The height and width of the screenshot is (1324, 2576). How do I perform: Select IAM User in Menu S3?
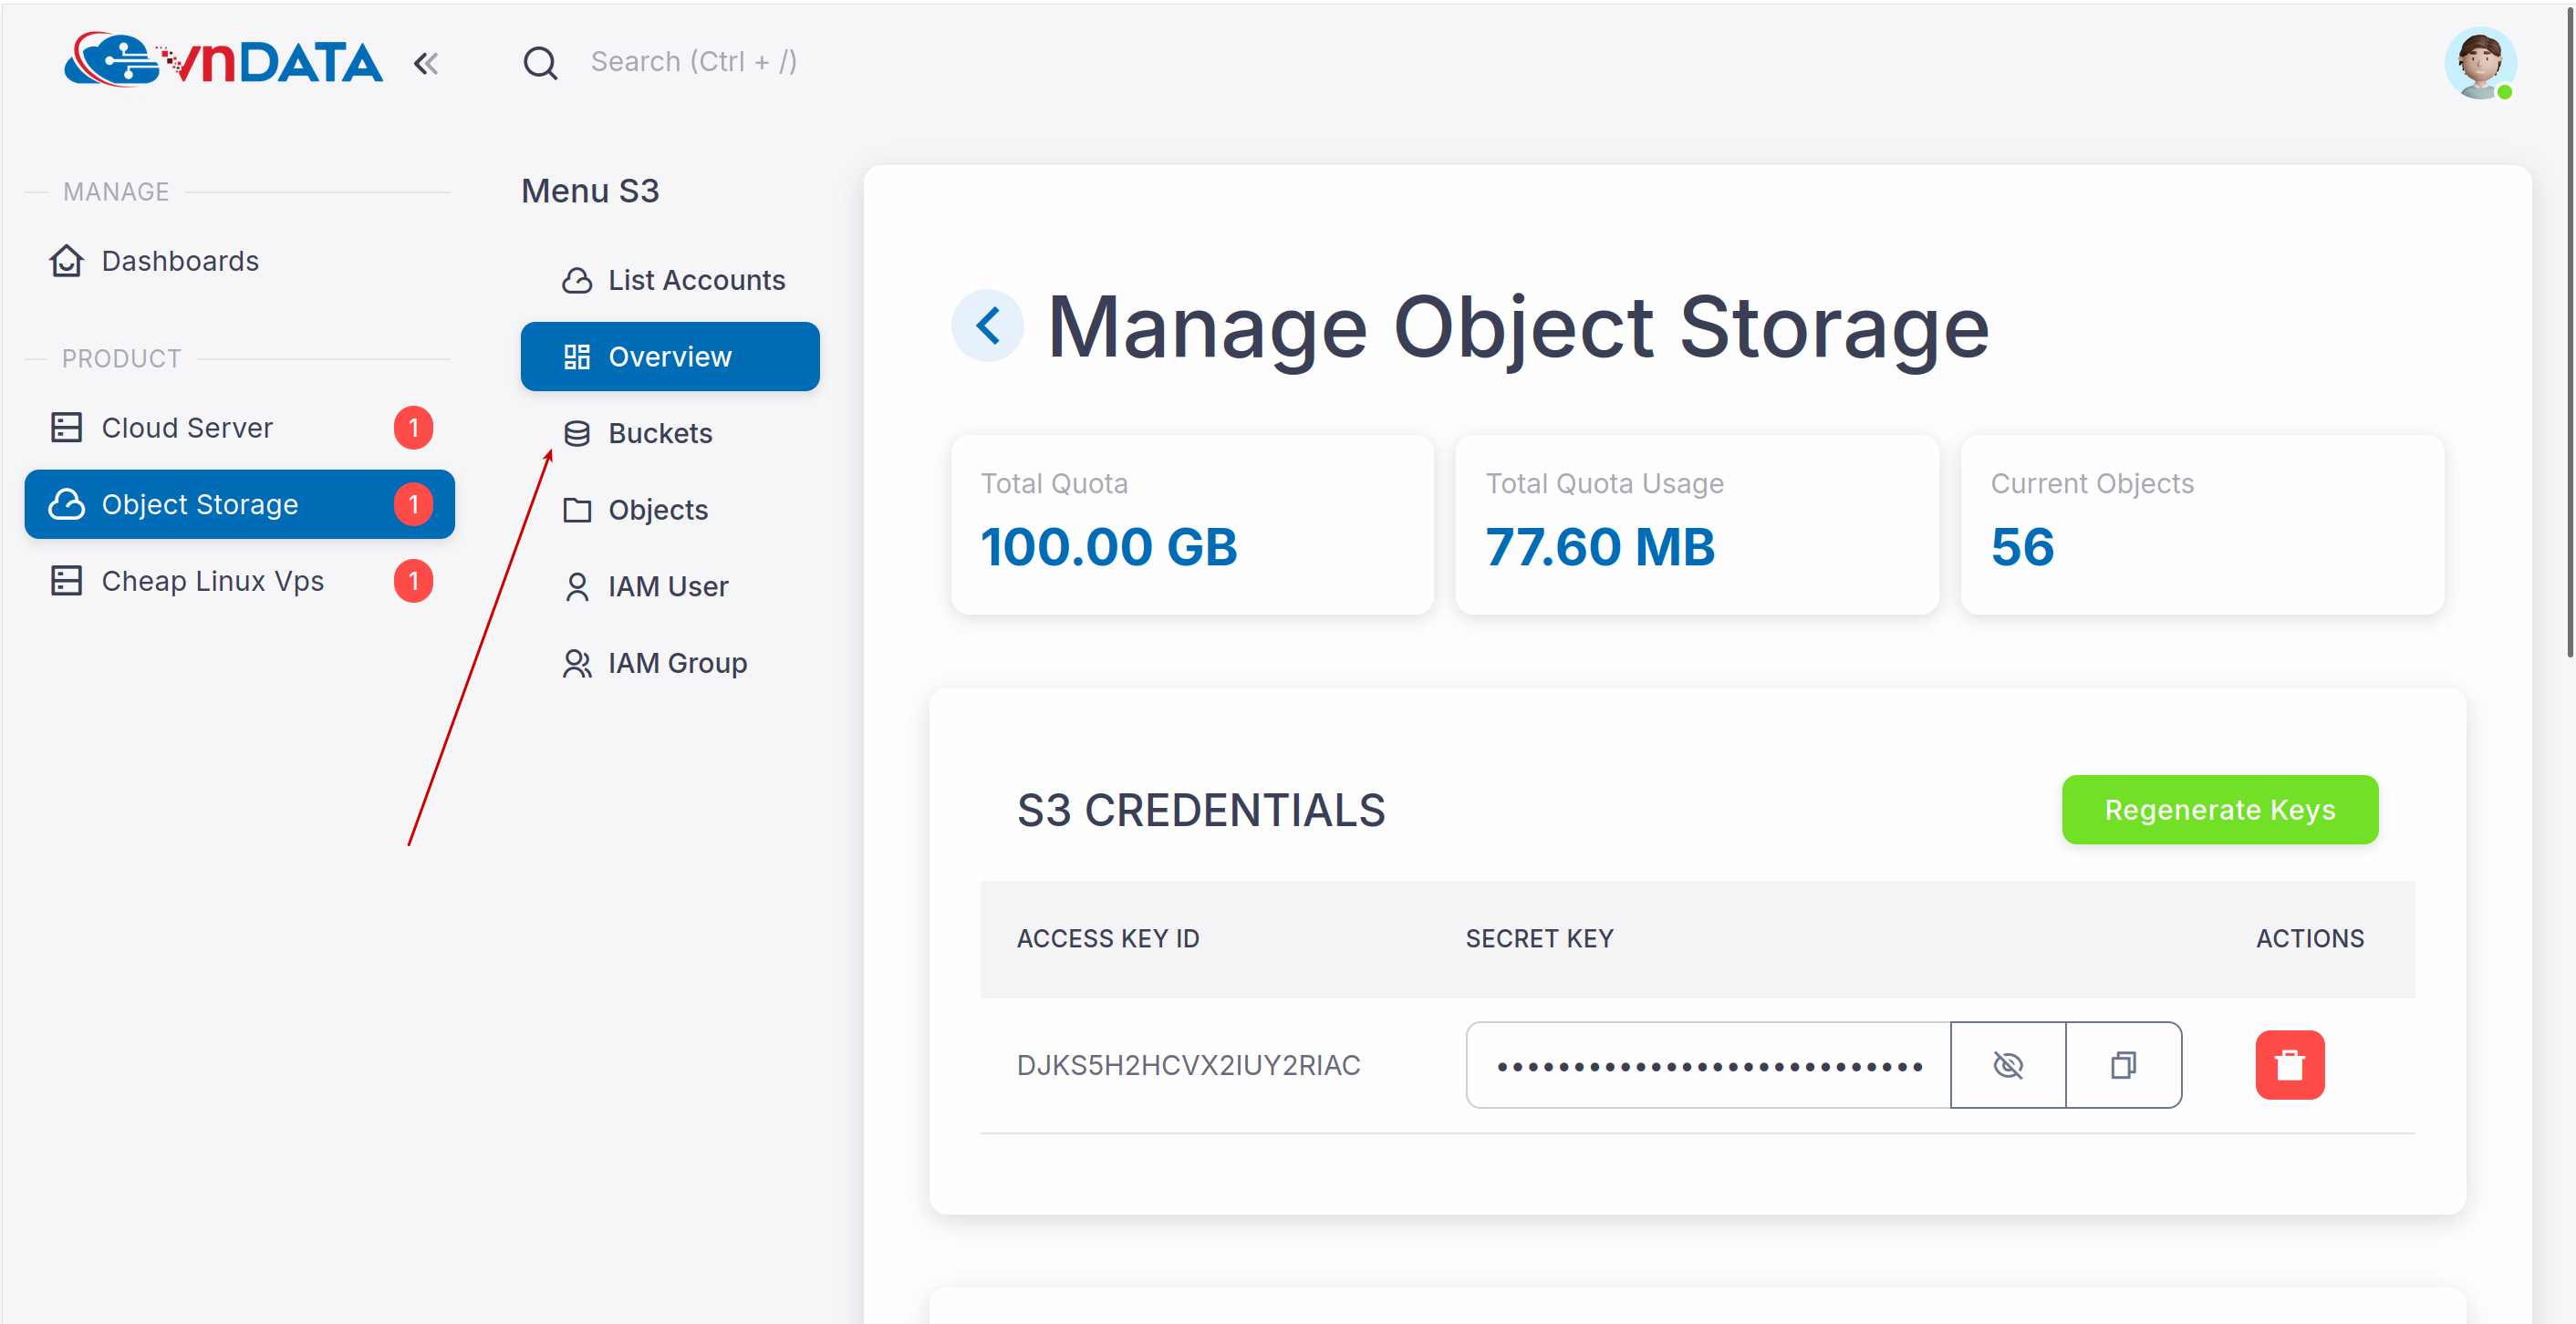point(667,586)
